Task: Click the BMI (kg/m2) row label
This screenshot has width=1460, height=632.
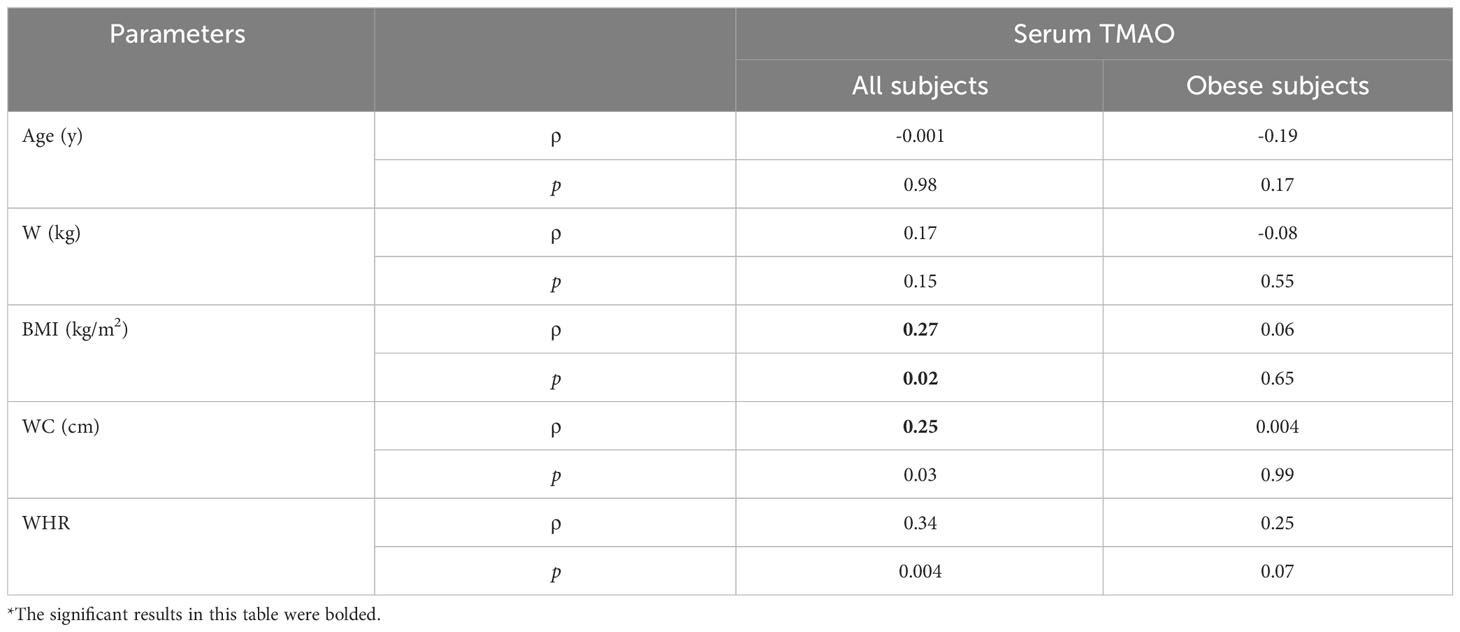Action: (x=75, y=330)
